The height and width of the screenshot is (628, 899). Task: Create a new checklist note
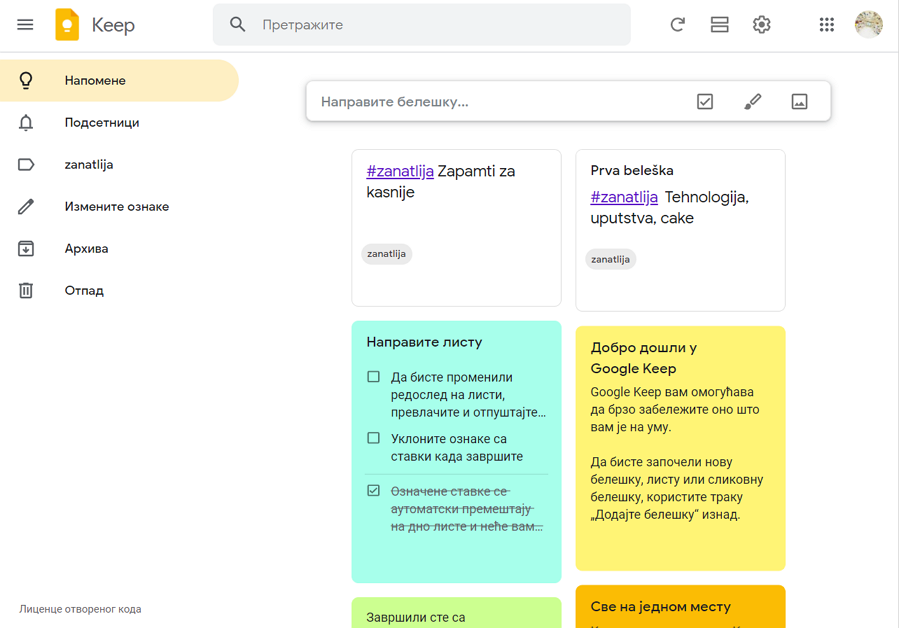pyautogui.click(x=705, y=102)
